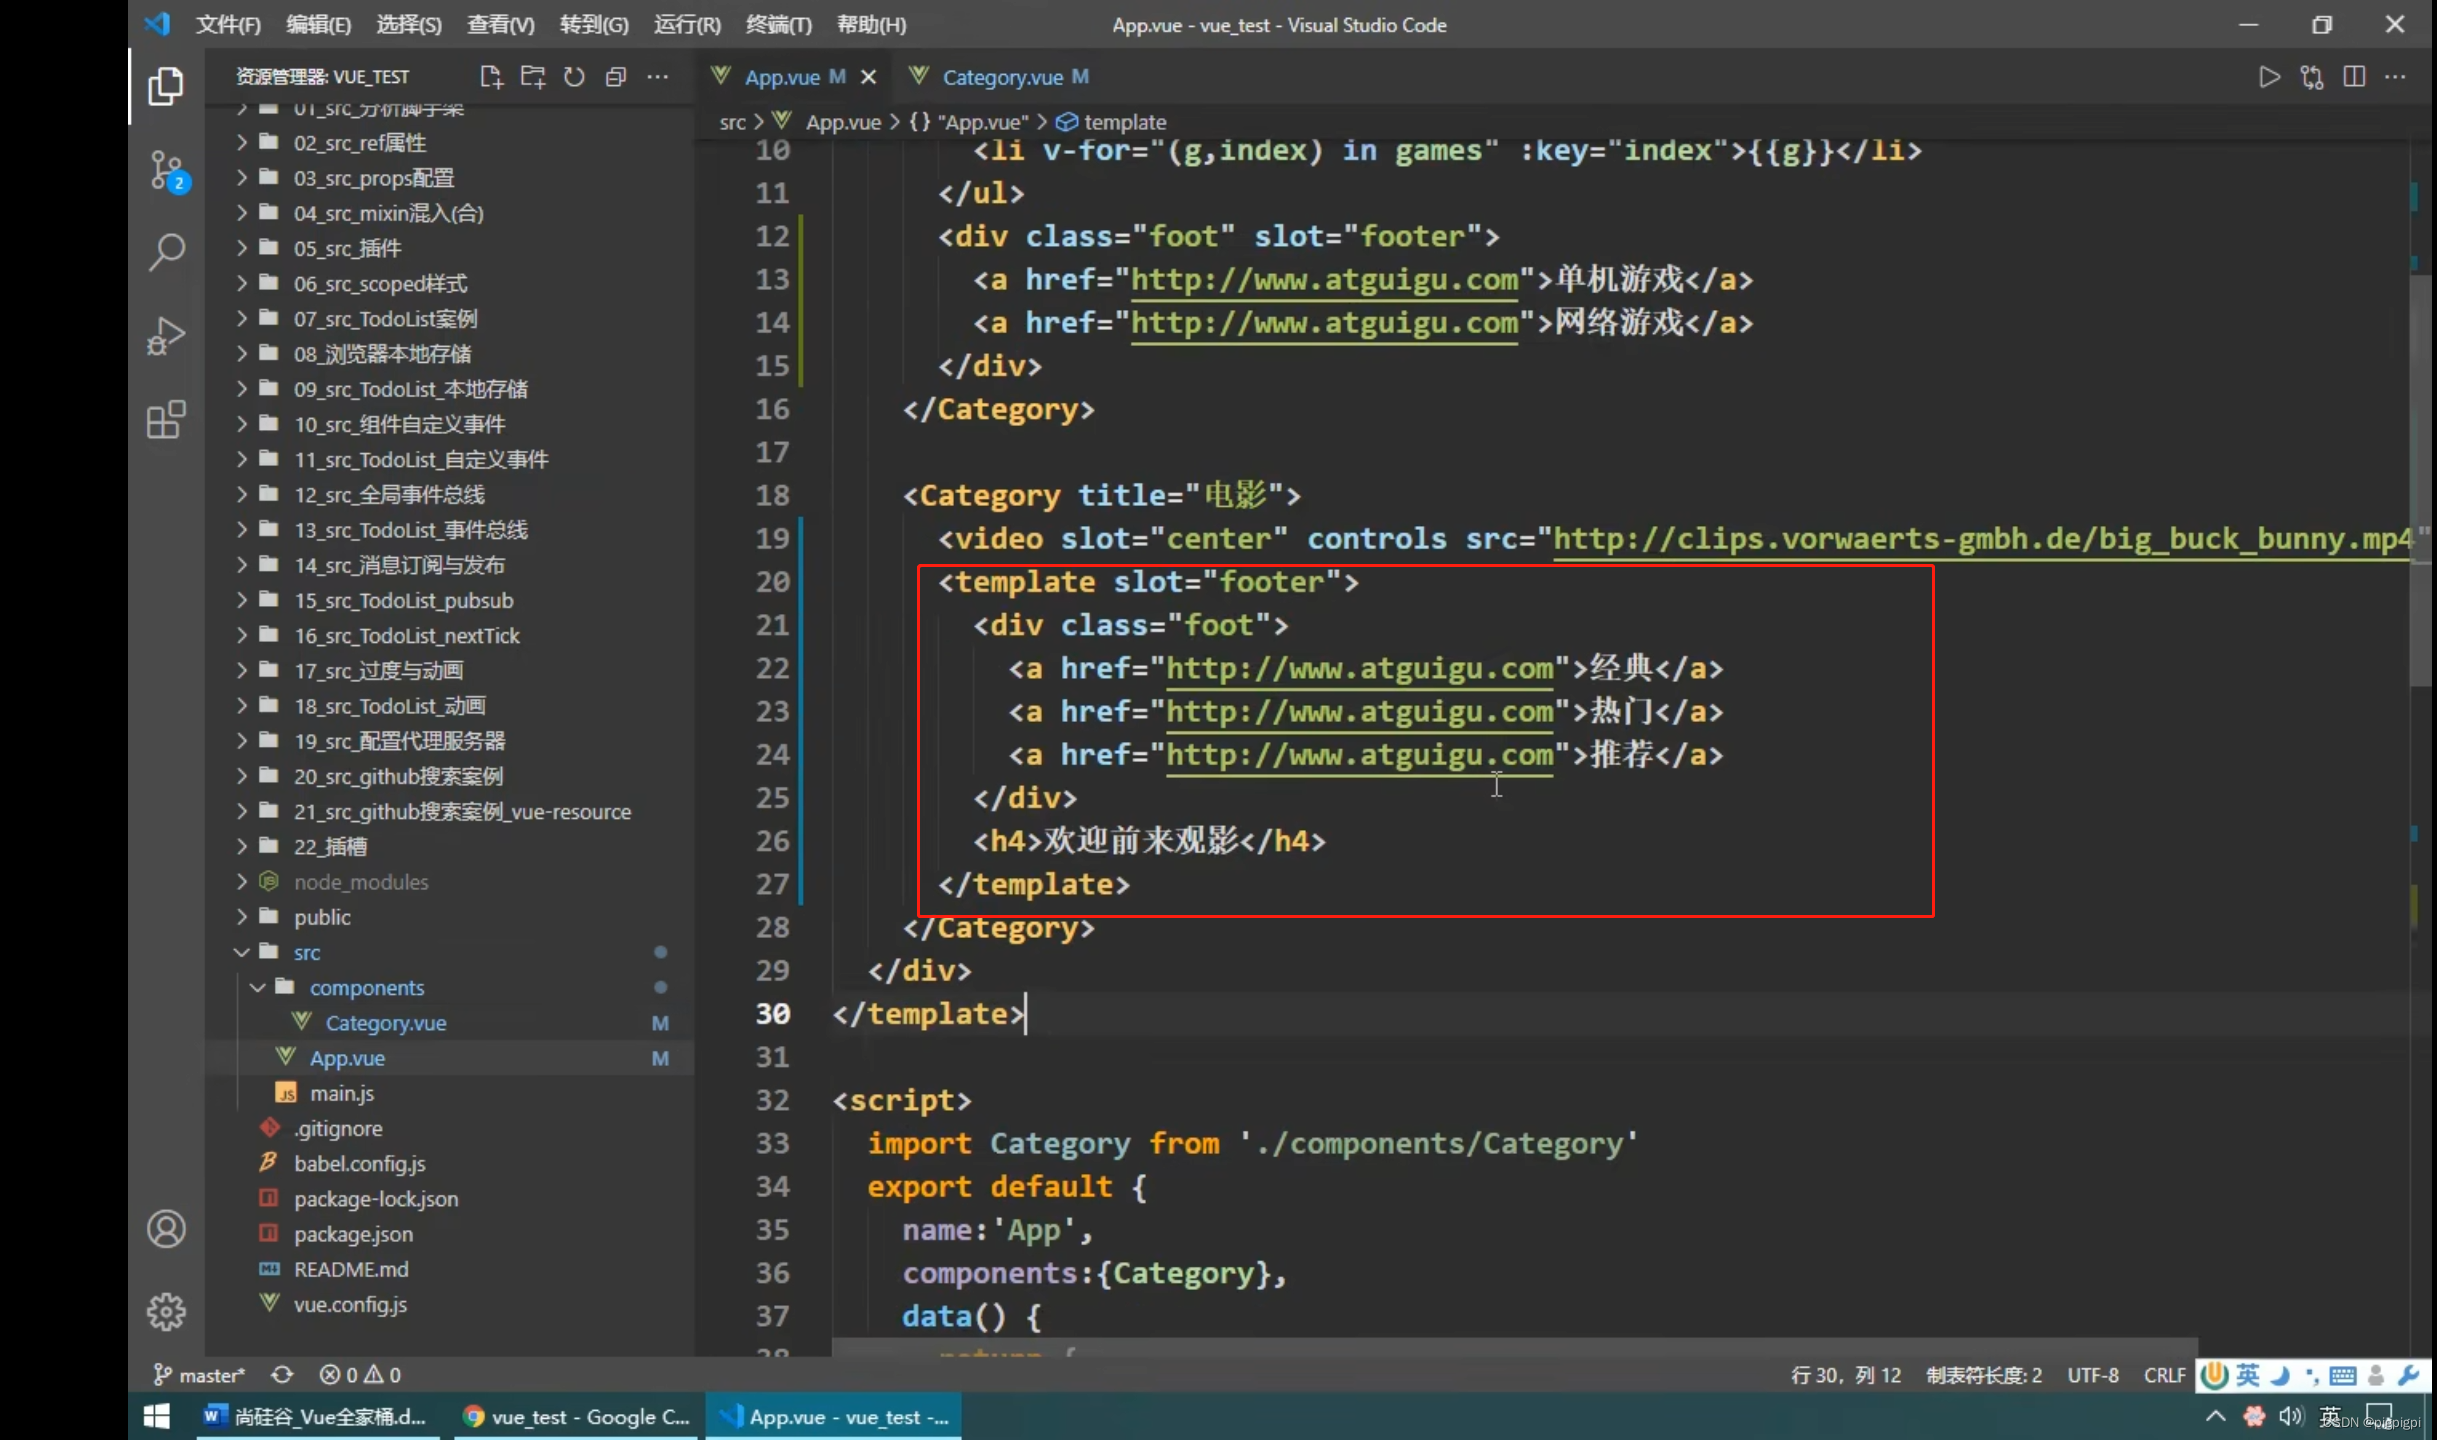Click breadcrumb src segment

pos(732,122)
